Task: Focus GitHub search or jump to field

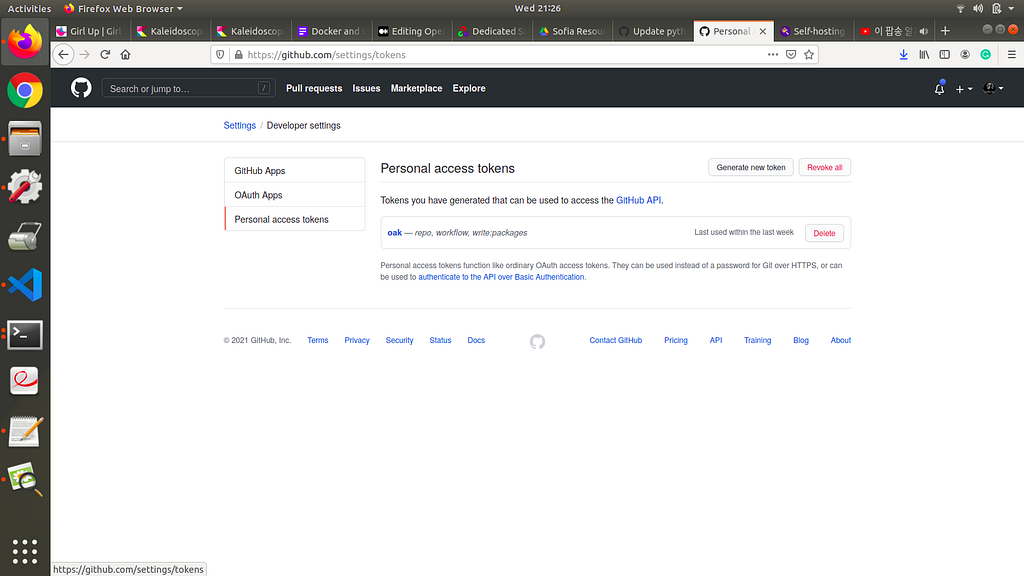Action: (188, 88)
